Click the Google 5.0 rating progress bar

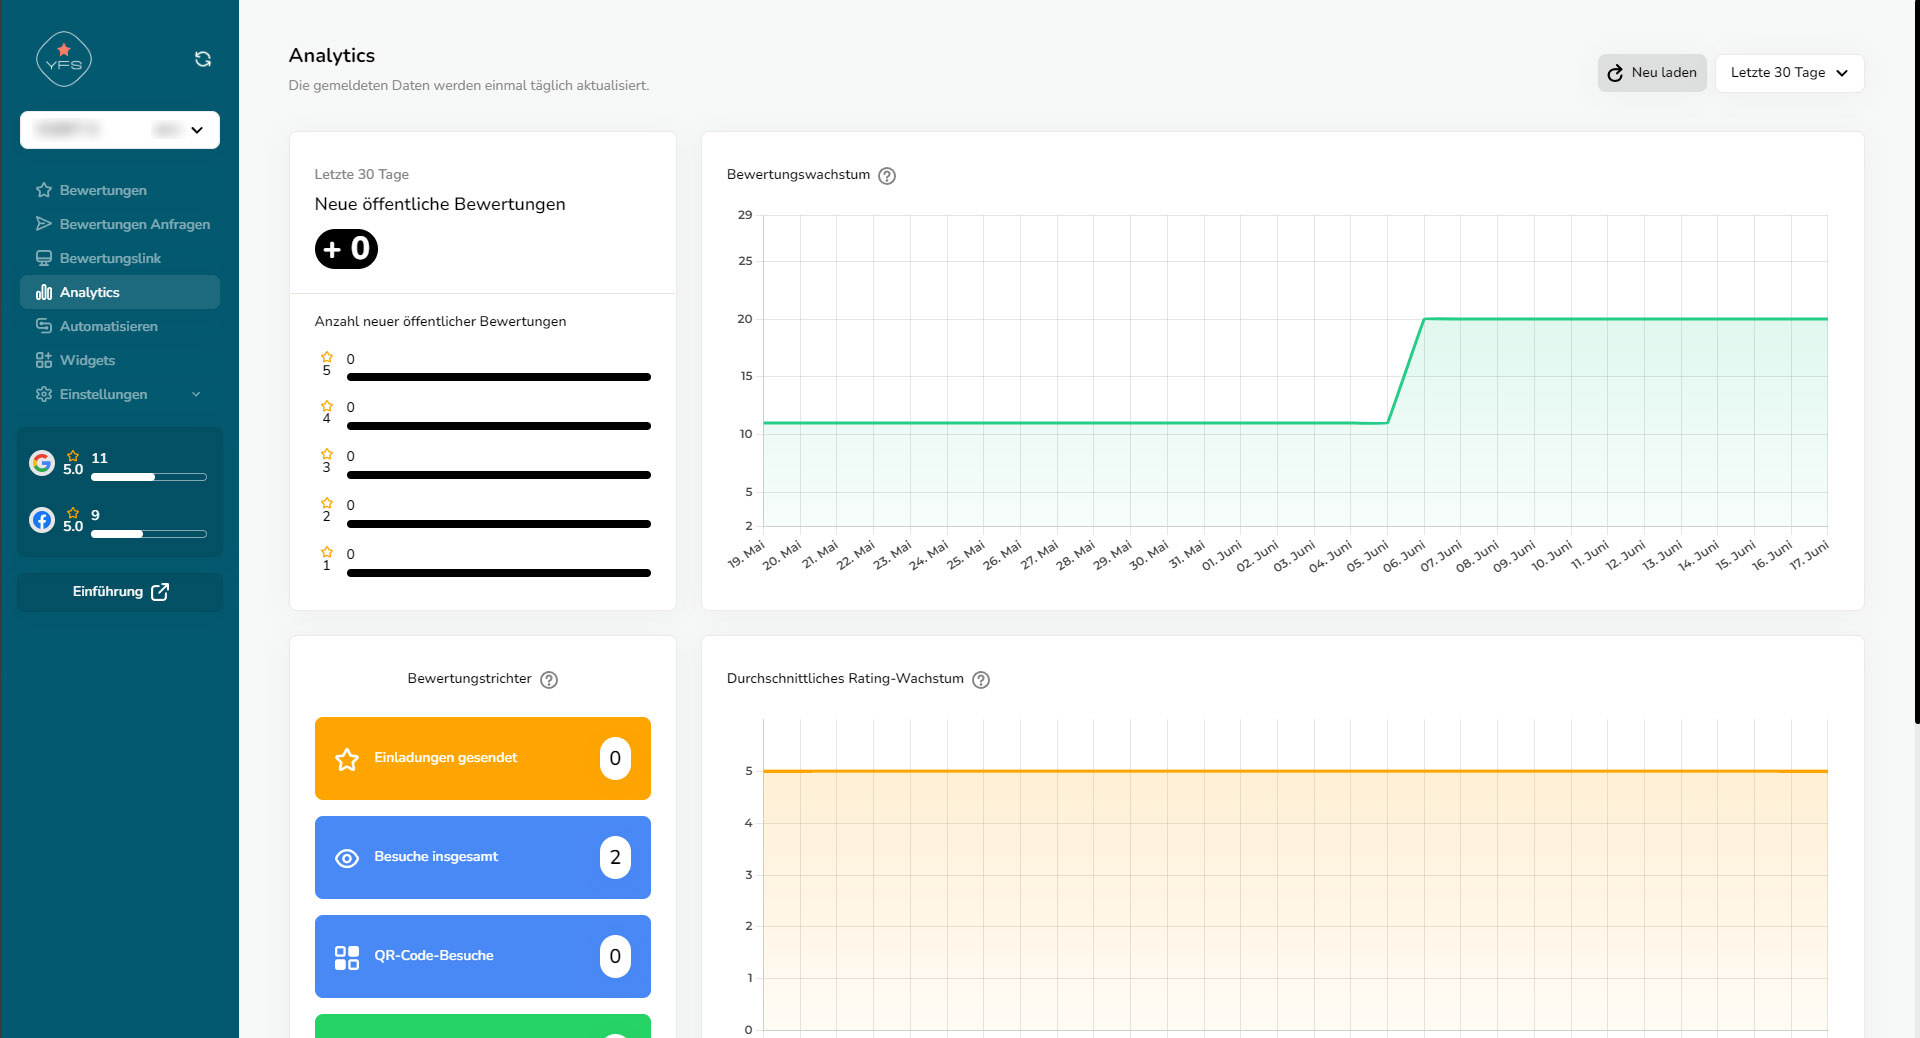tap(148, 477)
